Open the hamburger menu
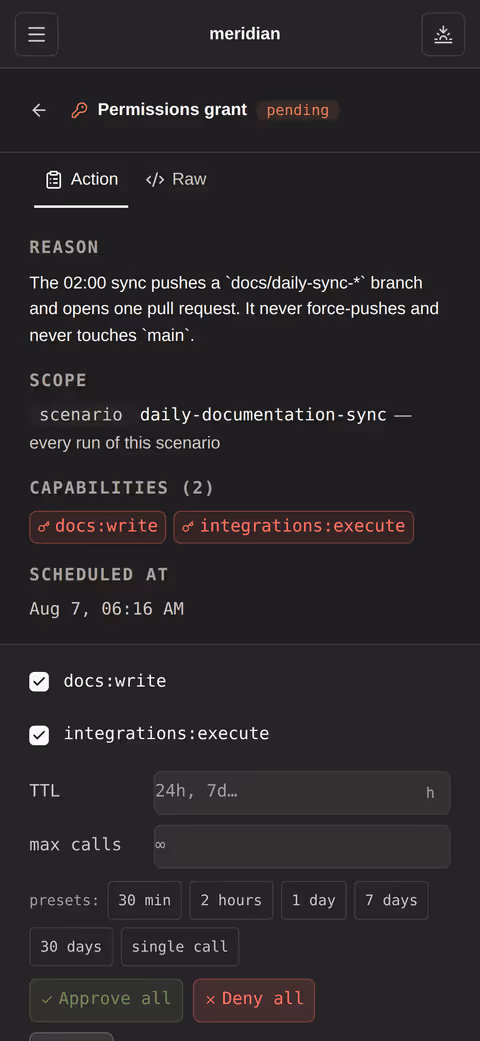Image resolution: width=480 pixels, height=1041 pixels. point(37,34)
